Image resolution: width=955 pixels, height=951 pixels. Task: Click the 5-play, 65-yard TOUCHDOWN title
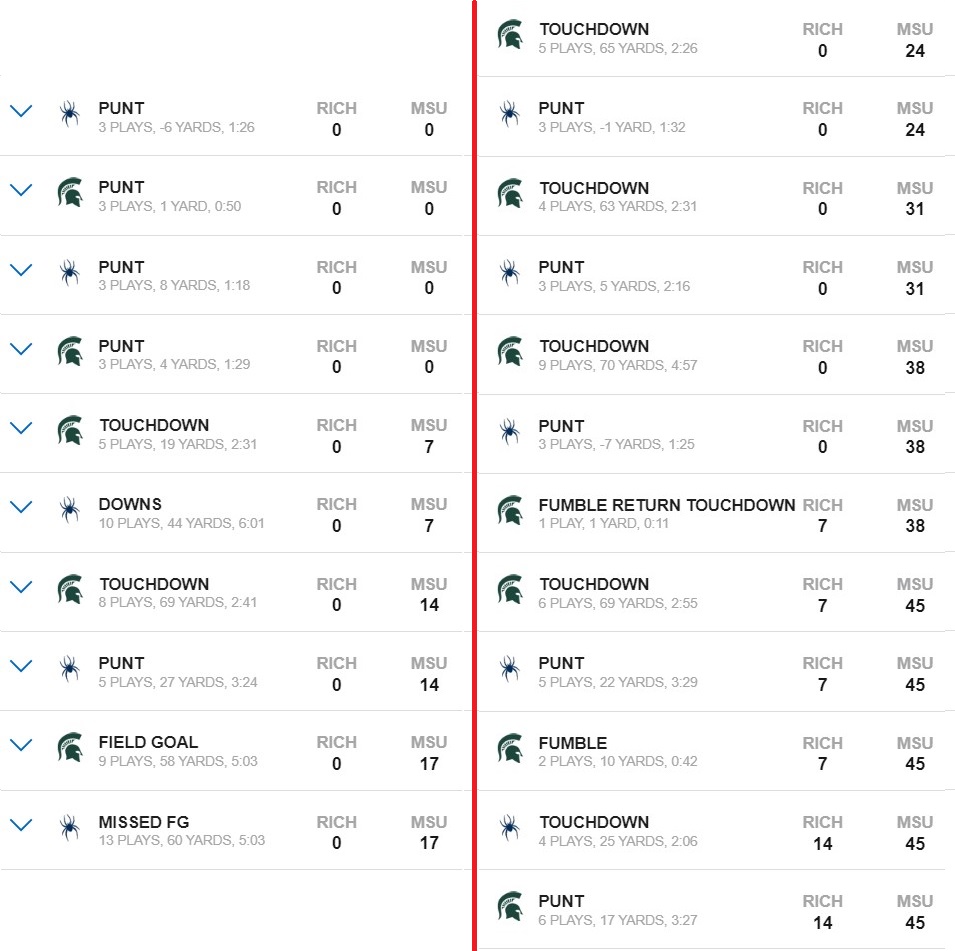pyautogui.click(x=594, y=29)
